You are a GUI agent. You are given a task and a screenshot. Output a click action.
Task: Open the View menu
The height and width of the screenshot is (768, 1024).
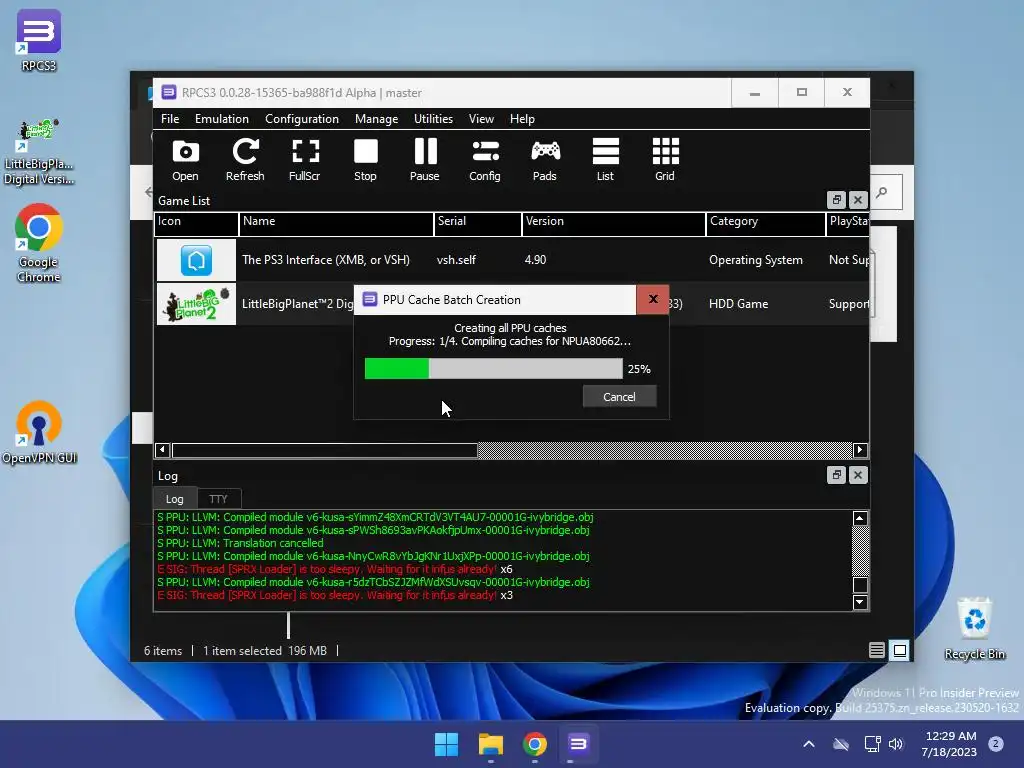pos(481,119)
